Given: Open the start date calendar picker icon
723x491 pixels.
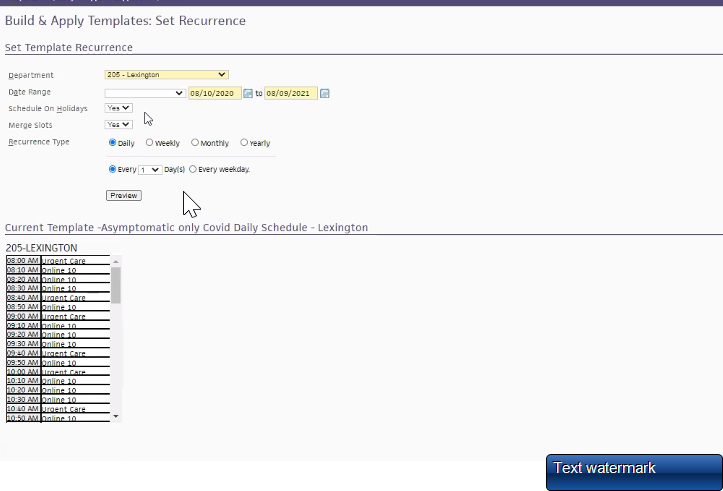Looking at the screenshot, I should point(248,93).
